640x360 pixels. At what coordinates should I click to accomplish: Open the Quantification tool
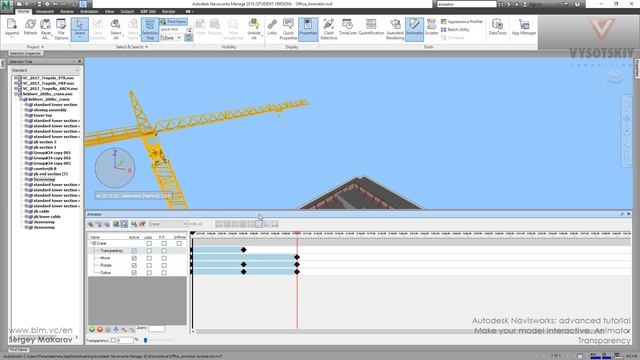[371, 27]
